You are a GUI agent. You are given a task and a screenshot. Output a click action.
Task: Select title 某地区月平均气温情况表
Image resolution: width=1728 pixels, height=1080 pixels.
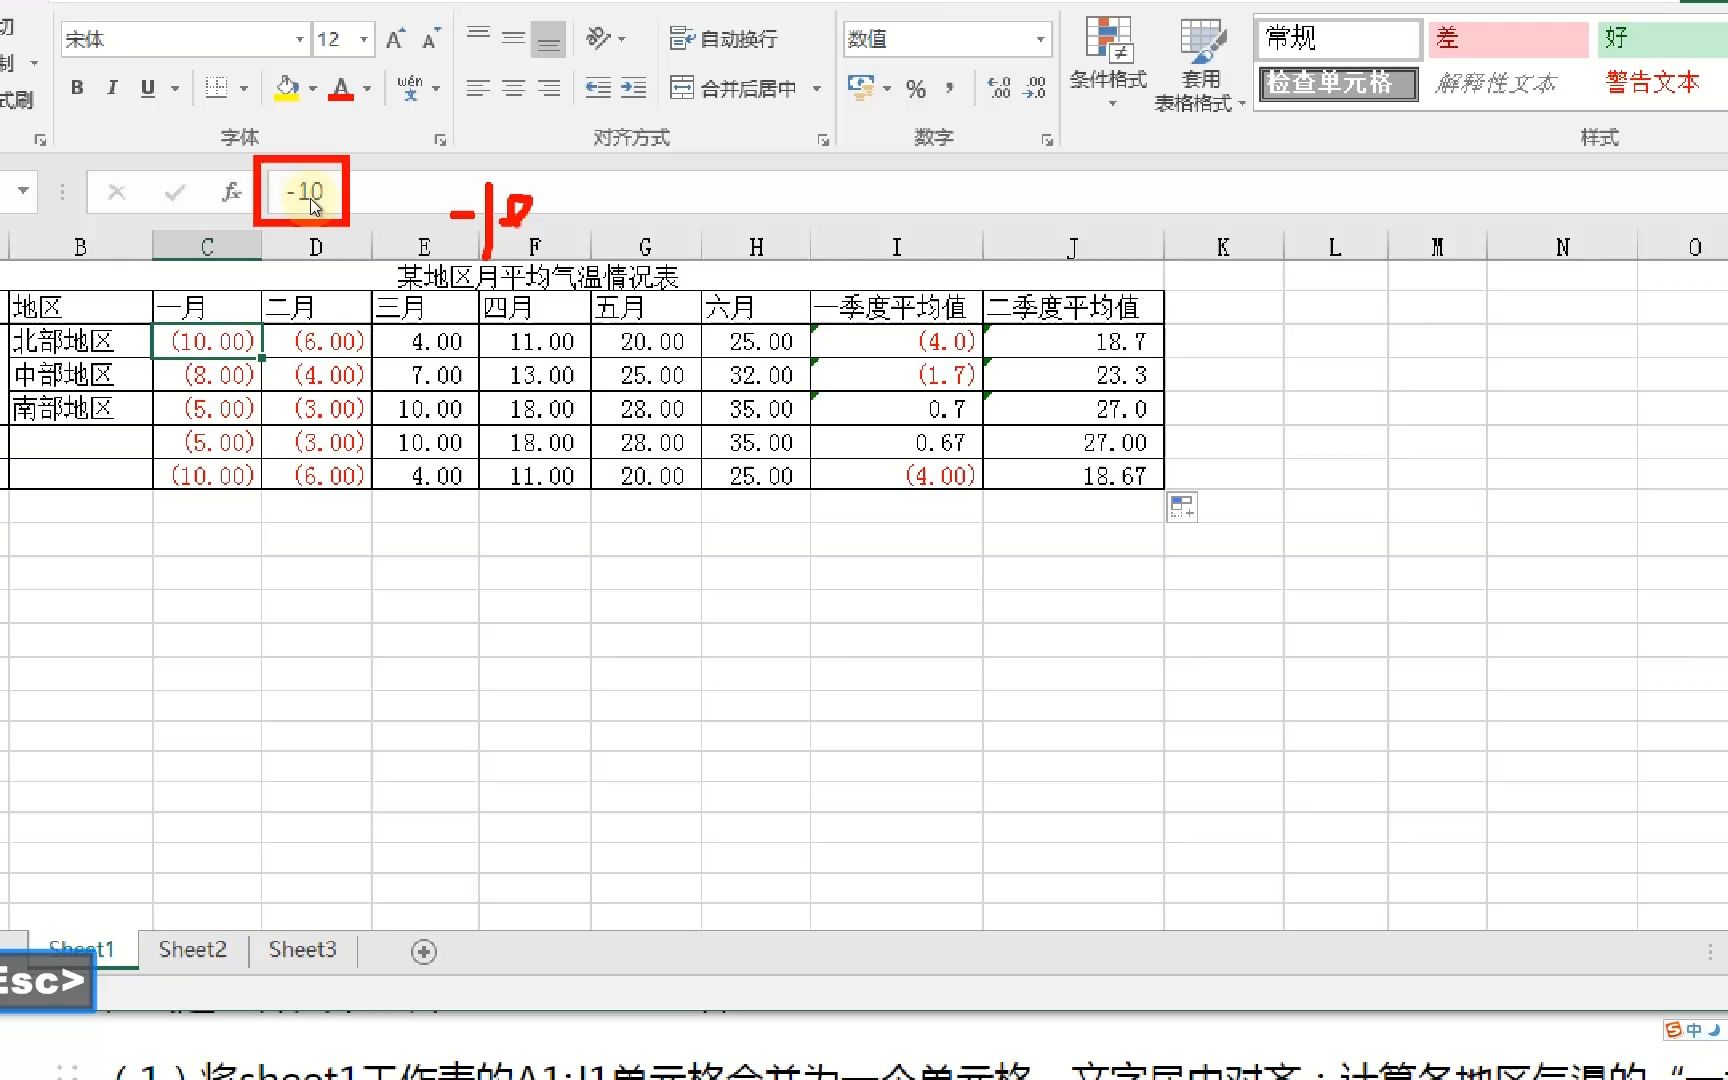point(538,276)
